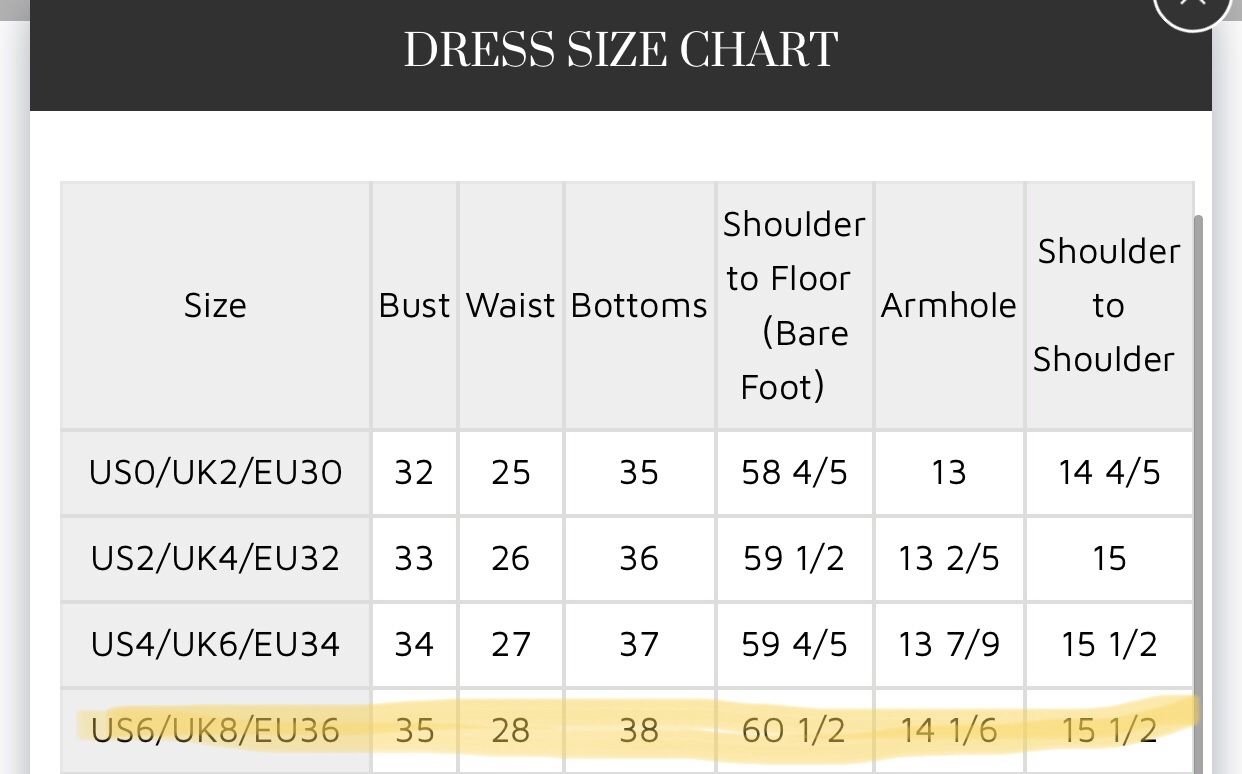
Task: Close the dress size chart popup
Action: 1193,10
